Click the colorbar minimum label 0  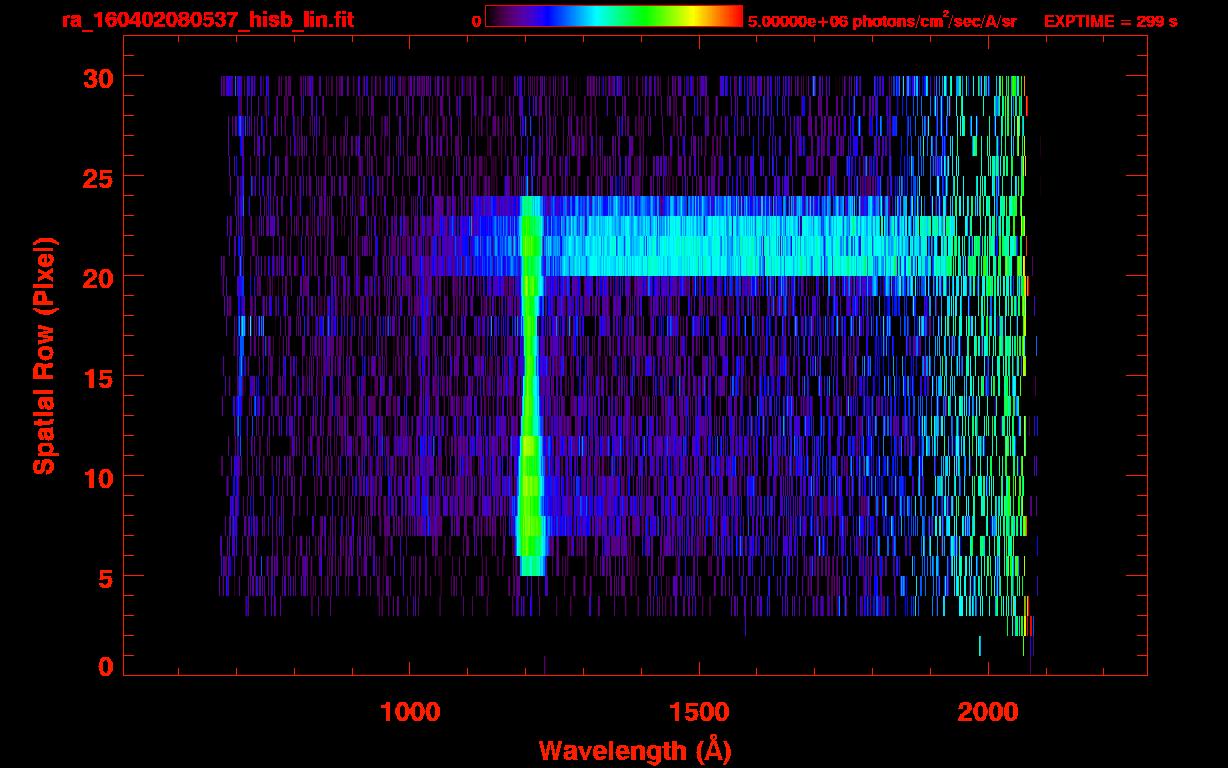click(476, 21)
